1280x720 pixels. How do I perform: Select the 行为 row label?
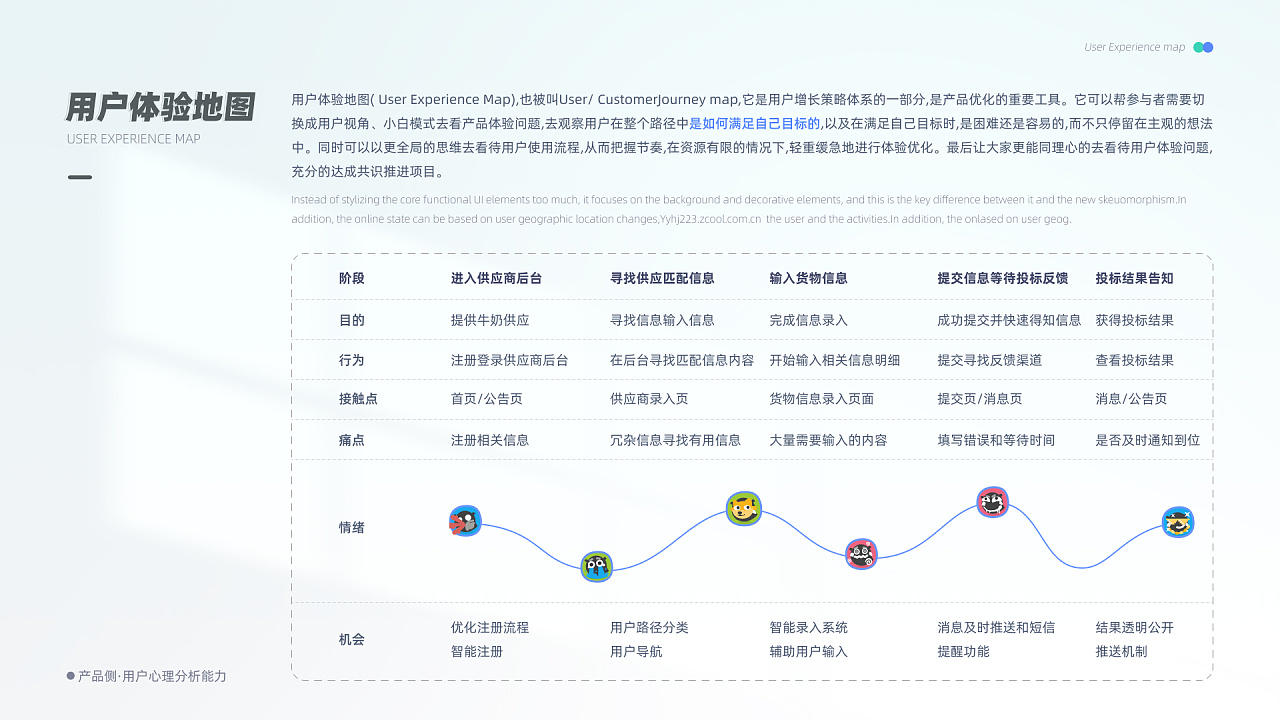click(352, 360)
